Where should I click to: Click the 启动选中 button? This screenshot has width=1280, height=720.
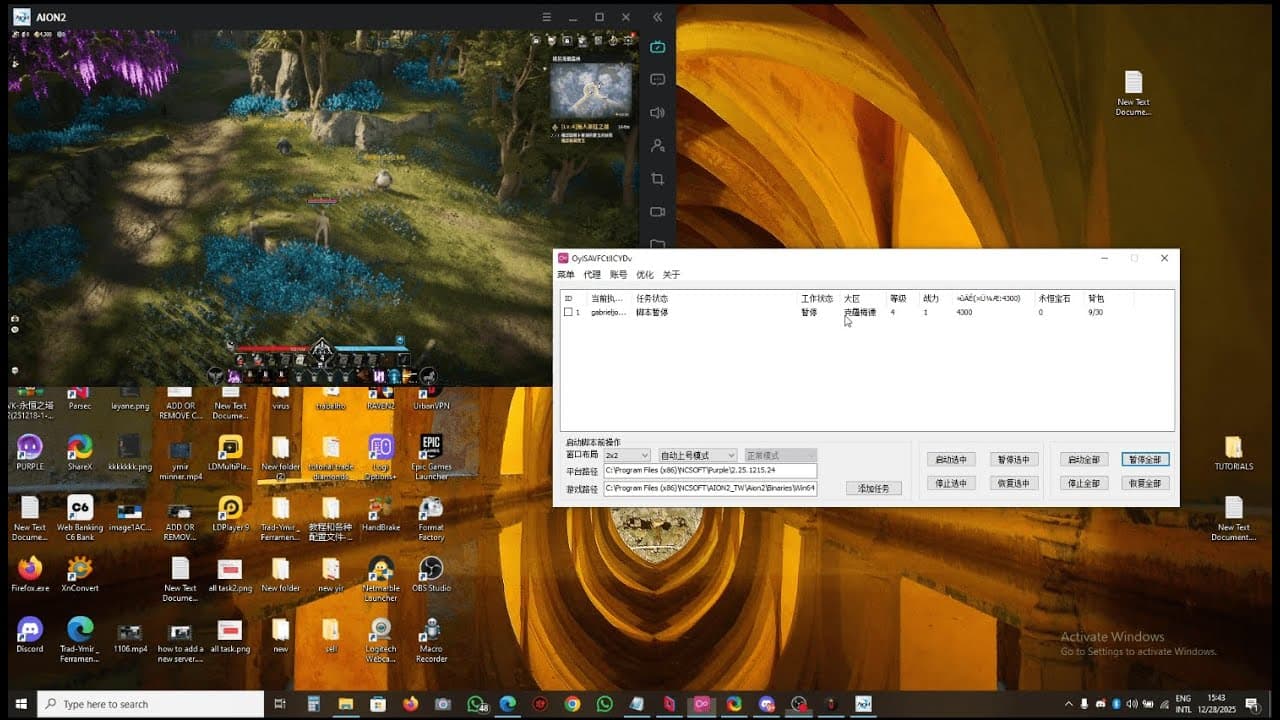(x=951, y=460)
